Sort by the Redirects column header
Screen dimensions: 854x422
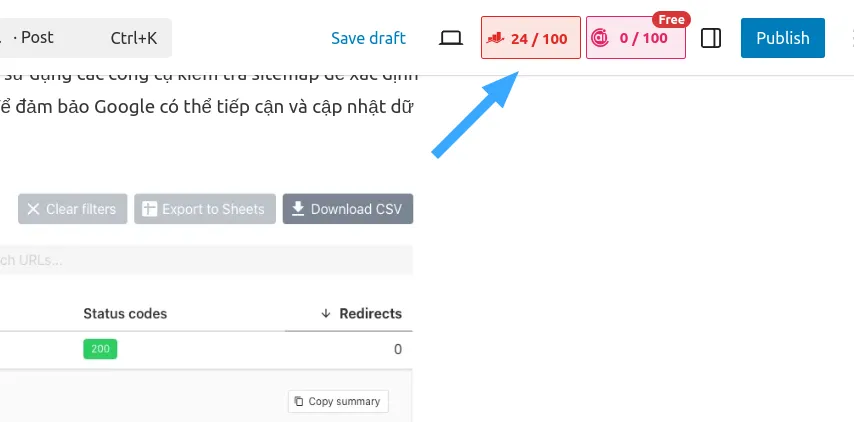370,314
